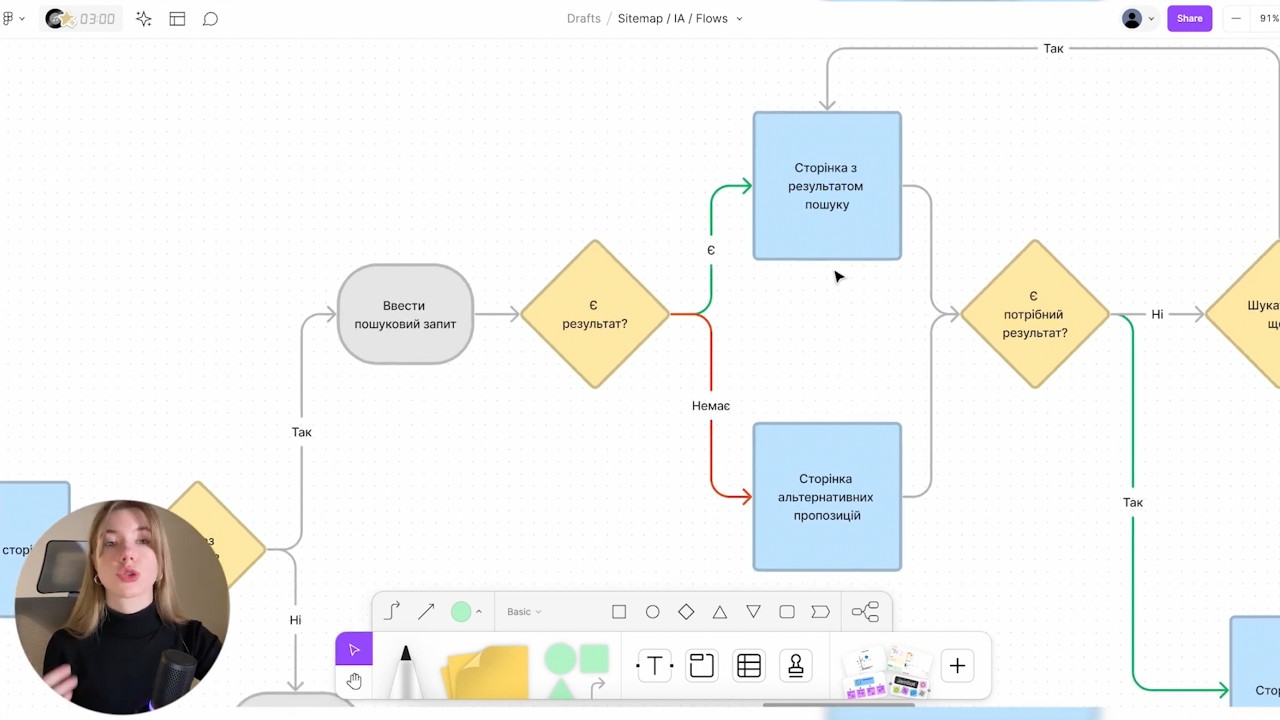Choose the downward triangle shape
The width and height of the screenshot is (1280, 720).
tap(753, 612)
